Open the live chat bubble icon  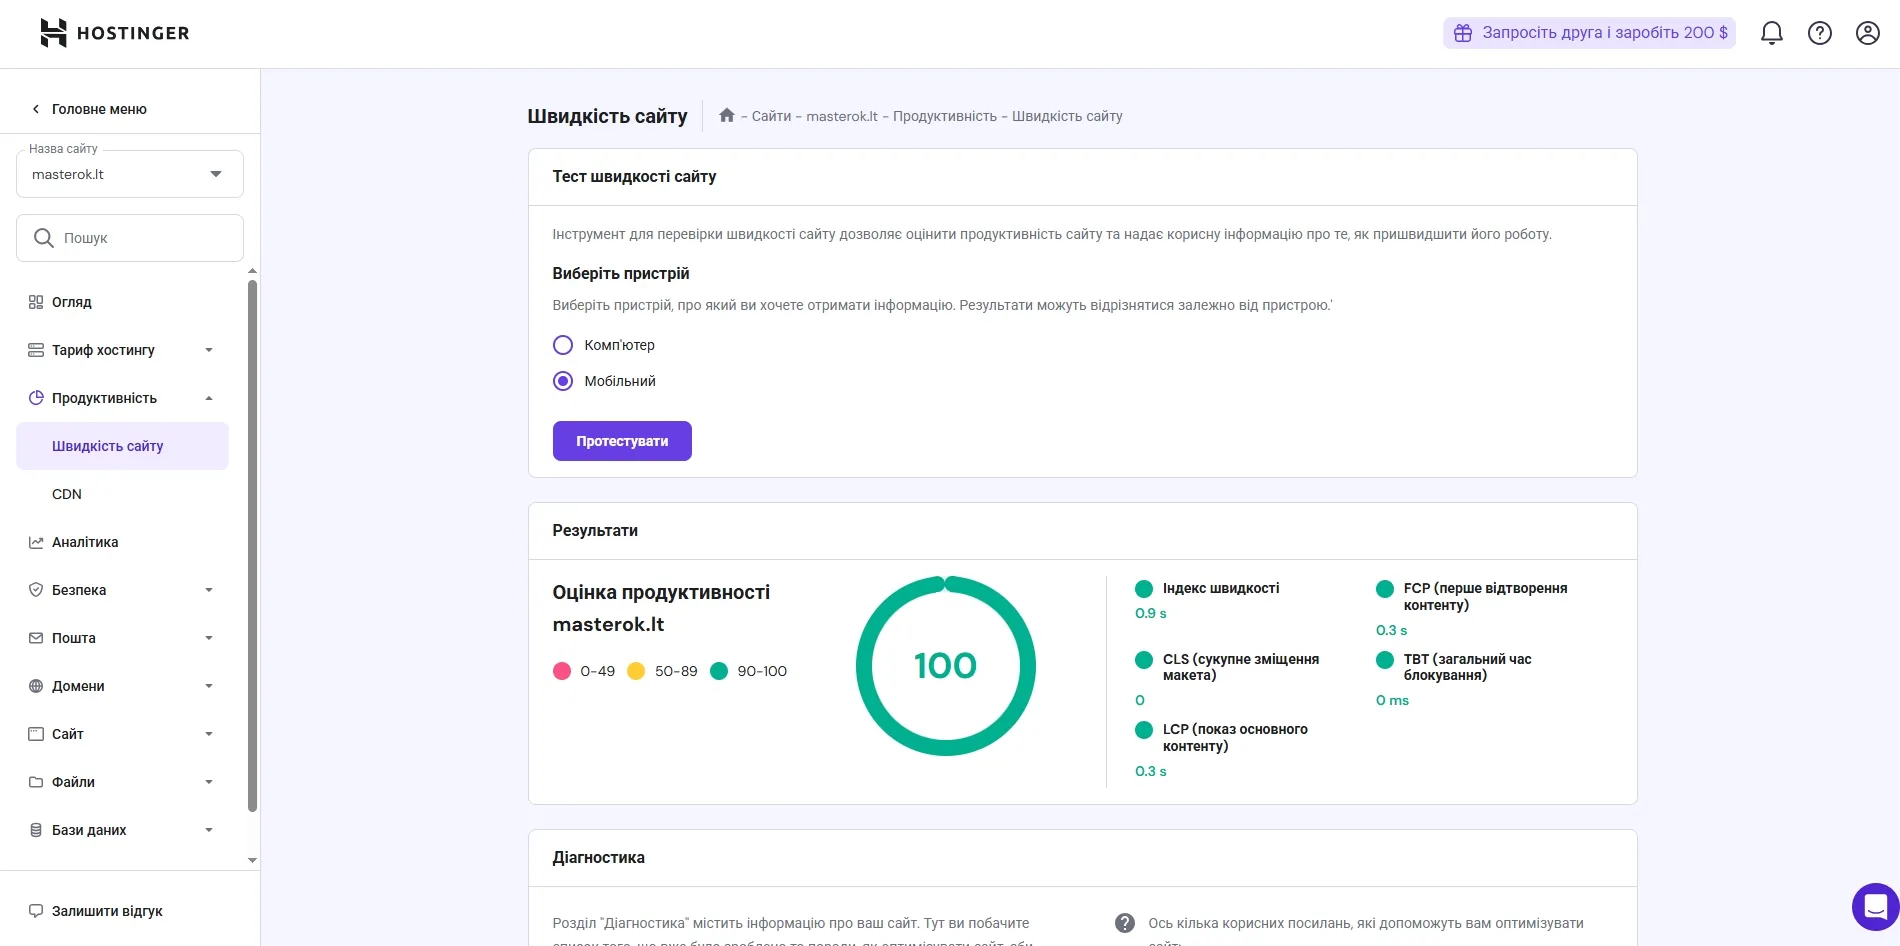click(1875, 907)
